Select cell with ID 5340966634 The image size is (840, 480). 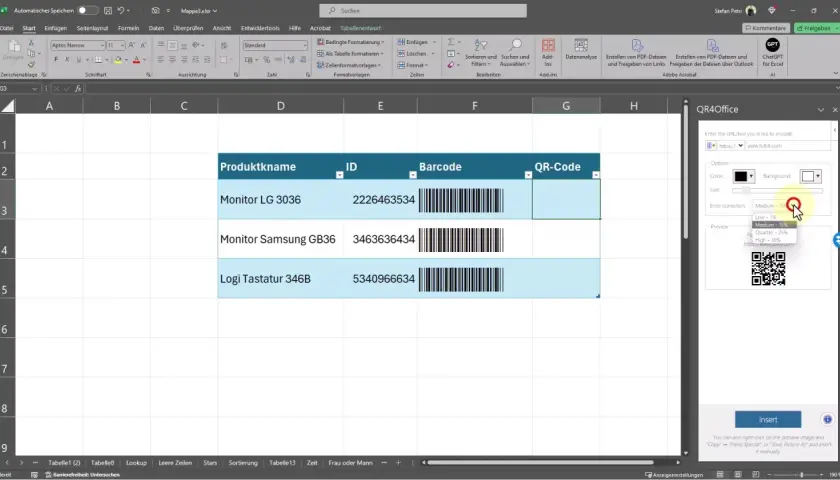click(x=380, y=279)
